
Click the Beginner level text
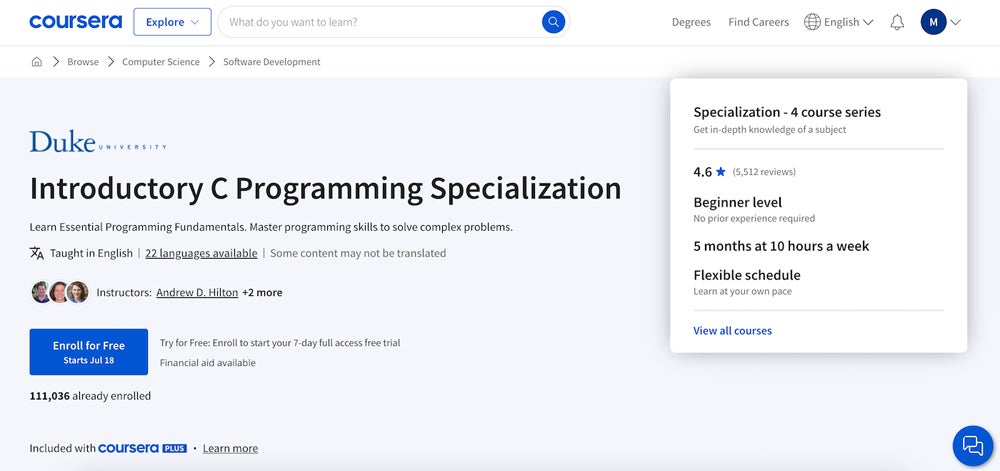coord(737,202)
